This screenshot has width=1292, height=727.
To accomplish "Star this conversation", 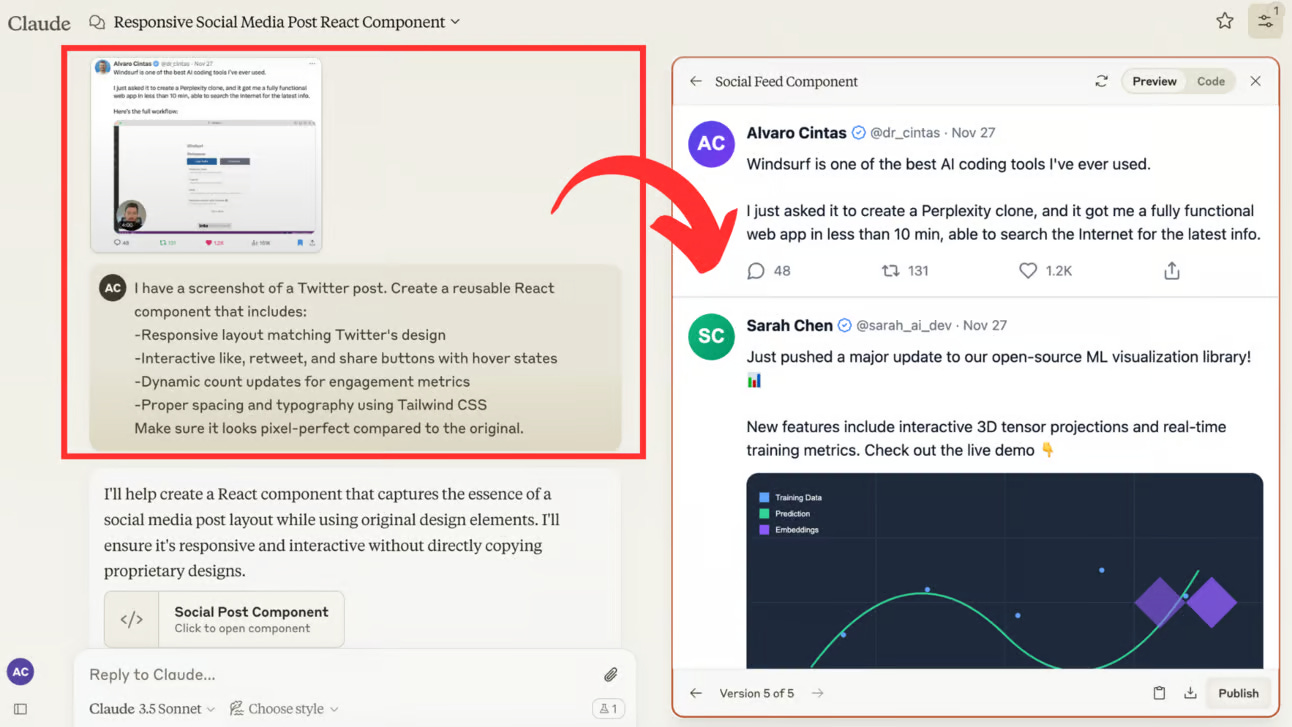I will click(1225, 21).
